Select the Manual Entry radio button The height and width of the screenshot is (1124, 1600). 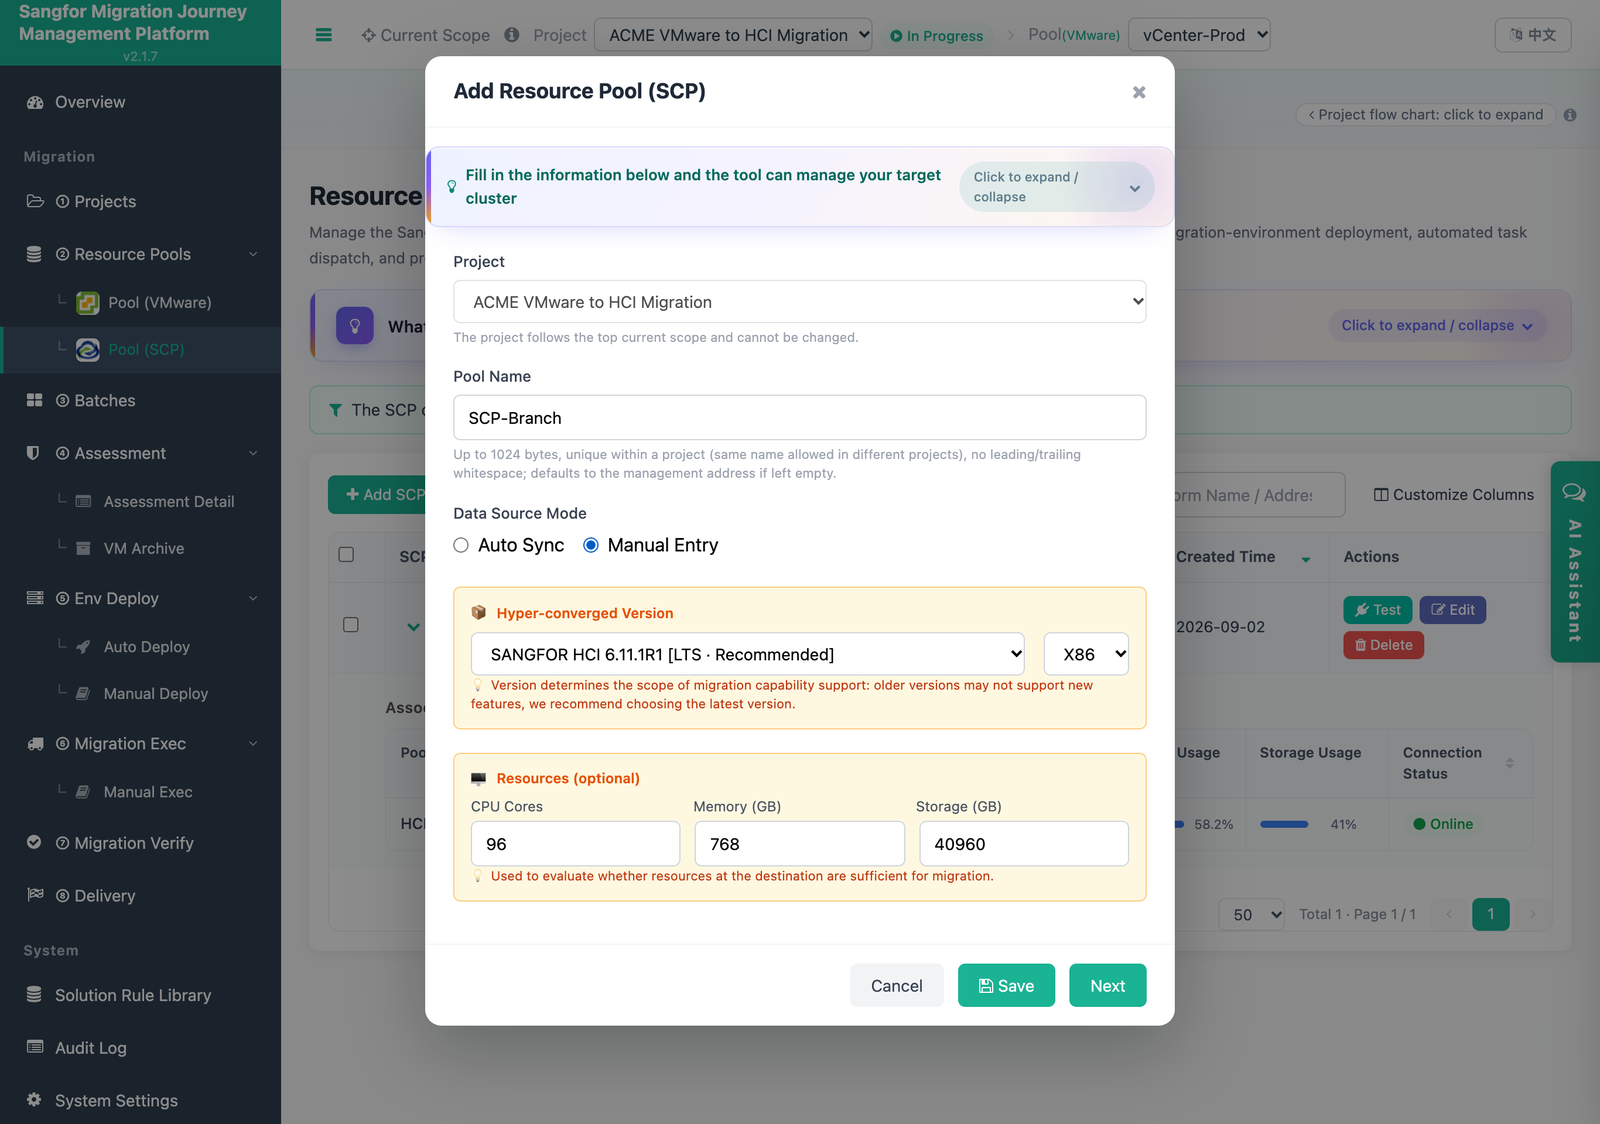[x=591, y=545]
